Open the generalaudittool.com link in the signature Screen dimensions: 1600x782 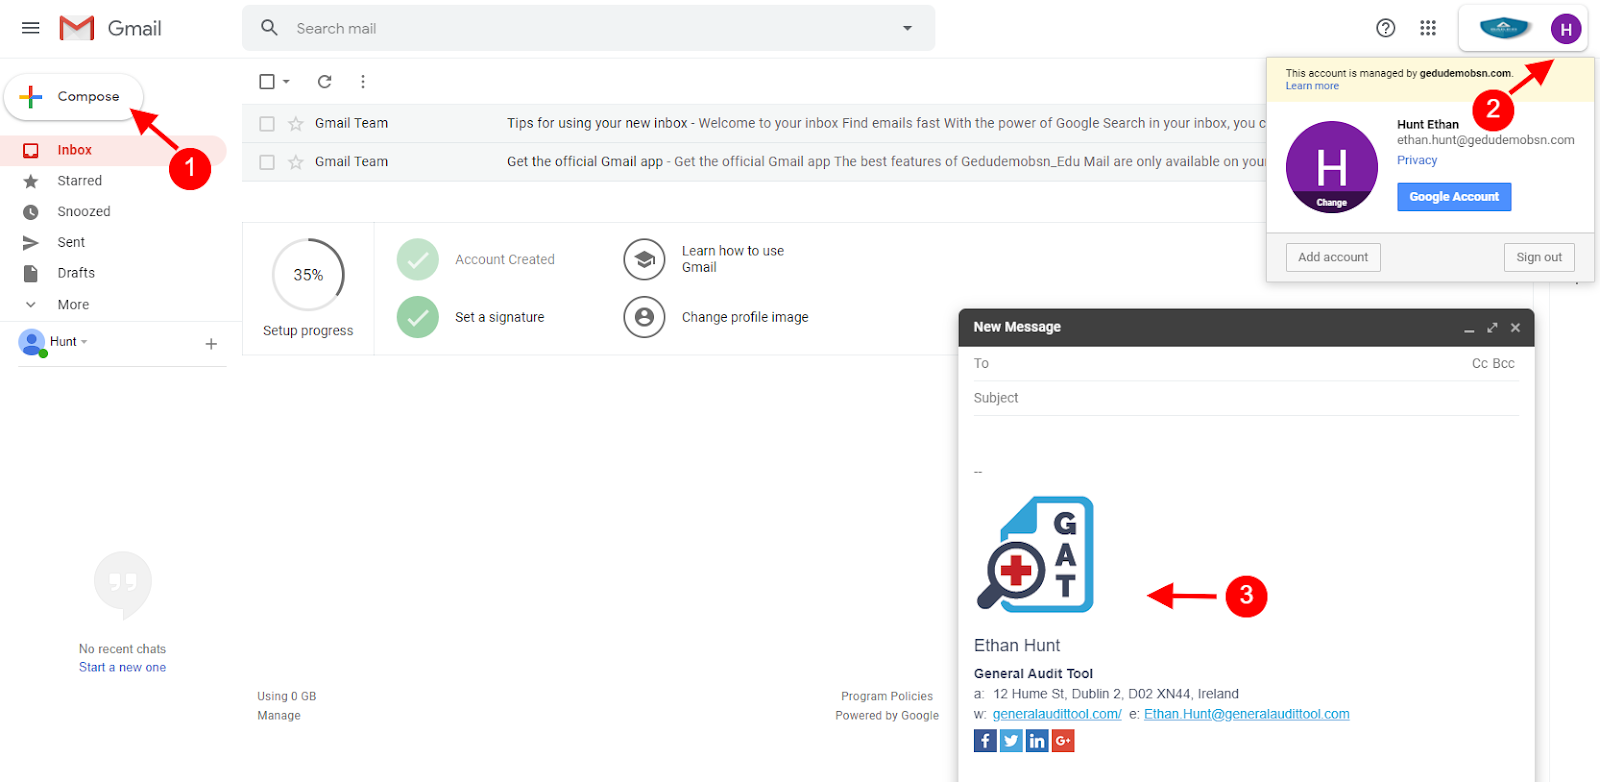tap(1057, 714)
